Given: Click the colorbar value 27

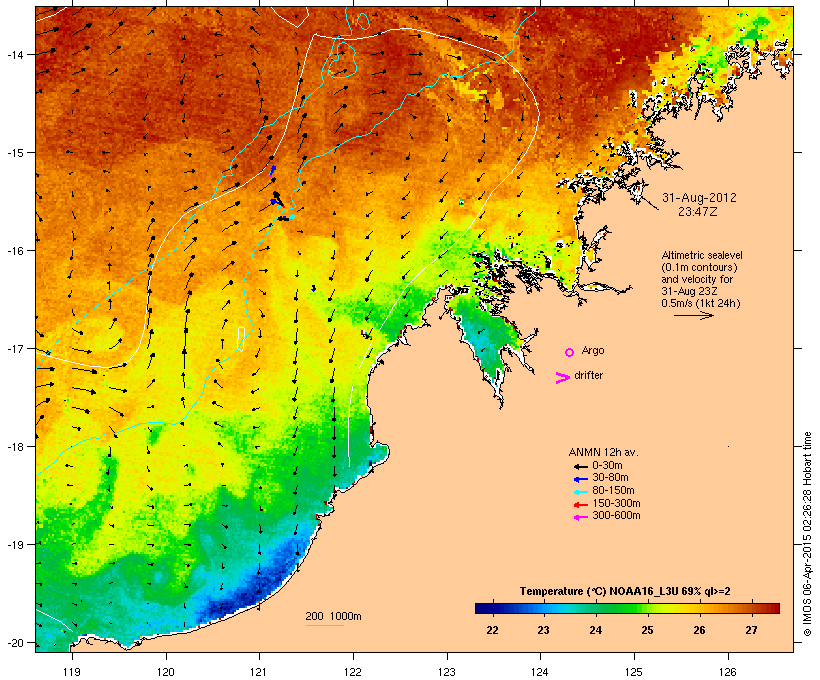Looking at the screenshot, I should (751, 630).
